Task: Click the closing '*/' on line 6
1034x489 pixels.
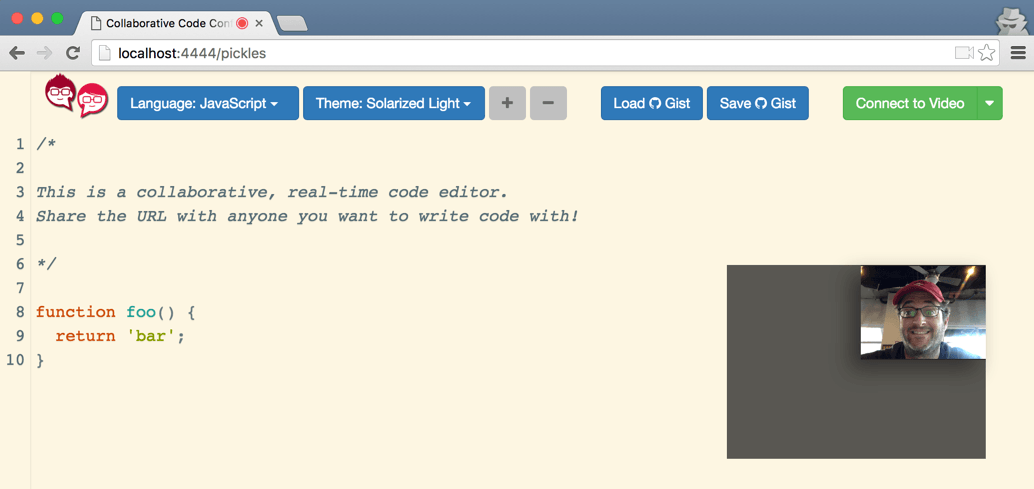Action: tap(46, 264)
